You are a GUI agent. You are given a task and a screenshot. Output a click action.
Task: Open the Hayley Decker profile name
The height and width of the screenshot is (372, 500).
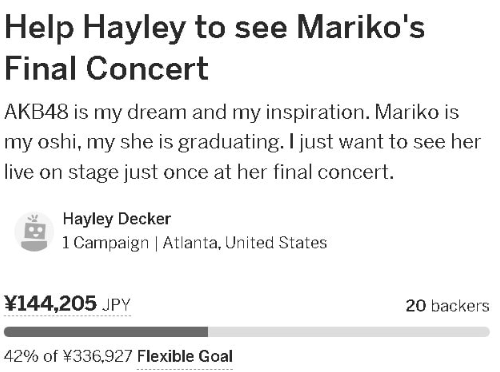(x=117, y=219)
